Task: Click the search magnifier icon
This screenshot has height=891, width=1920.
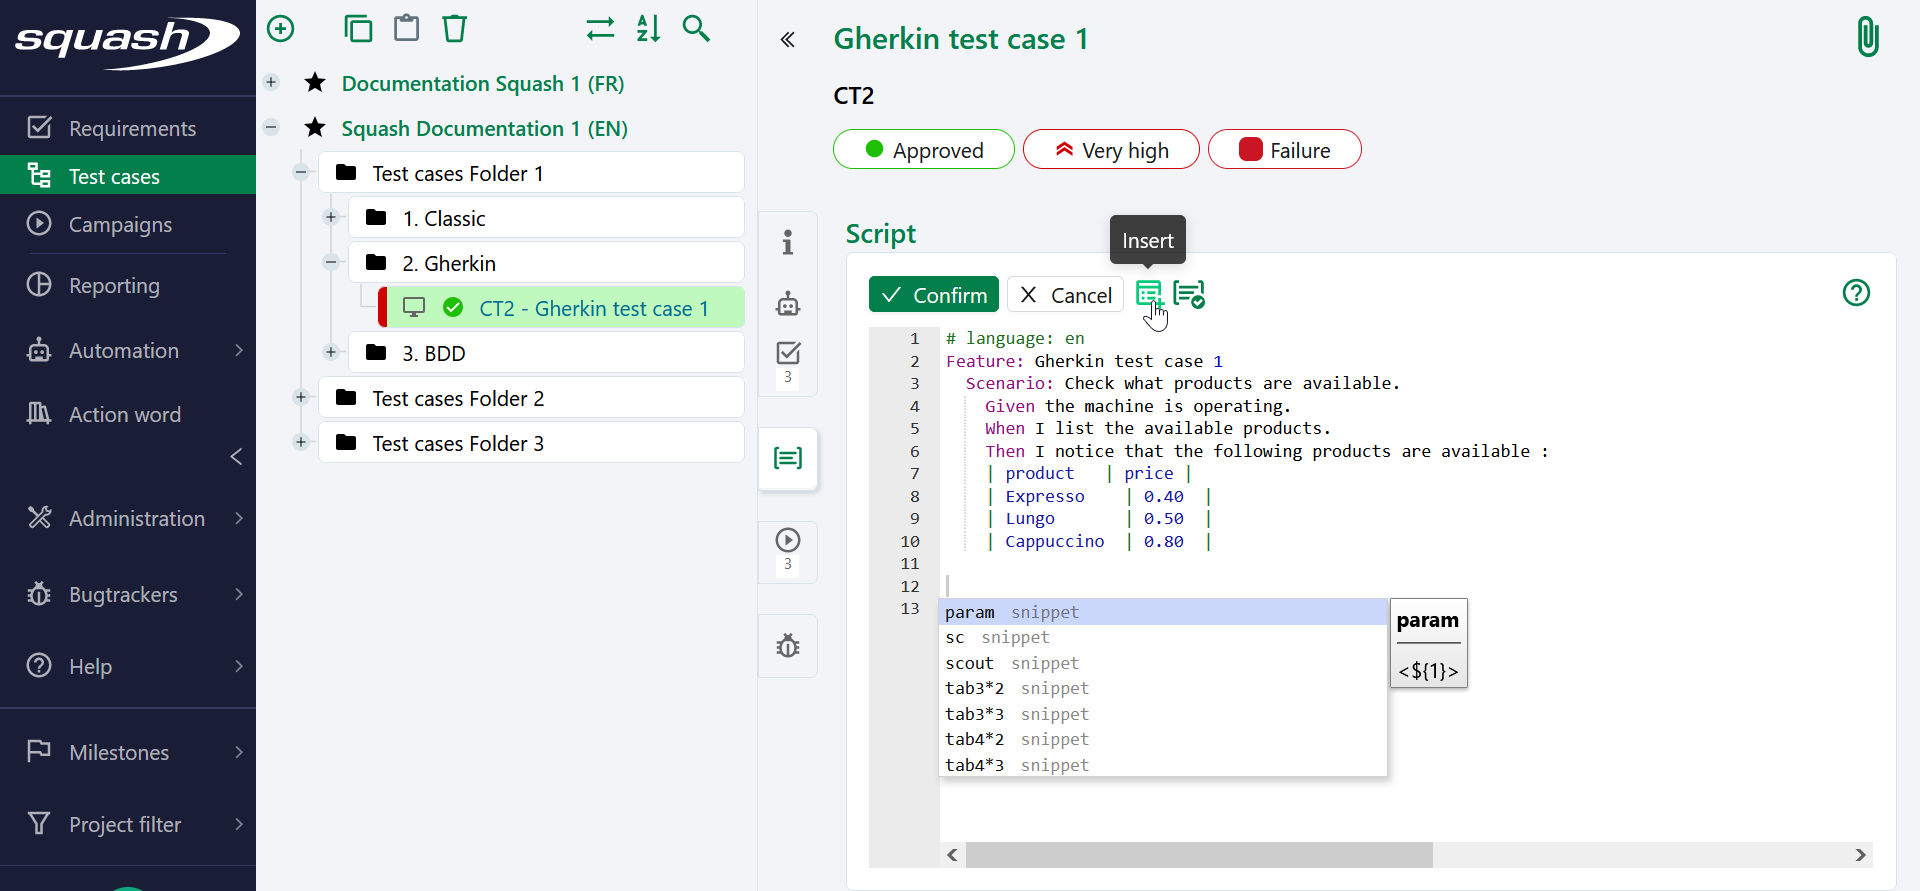Action: (696, 29)
